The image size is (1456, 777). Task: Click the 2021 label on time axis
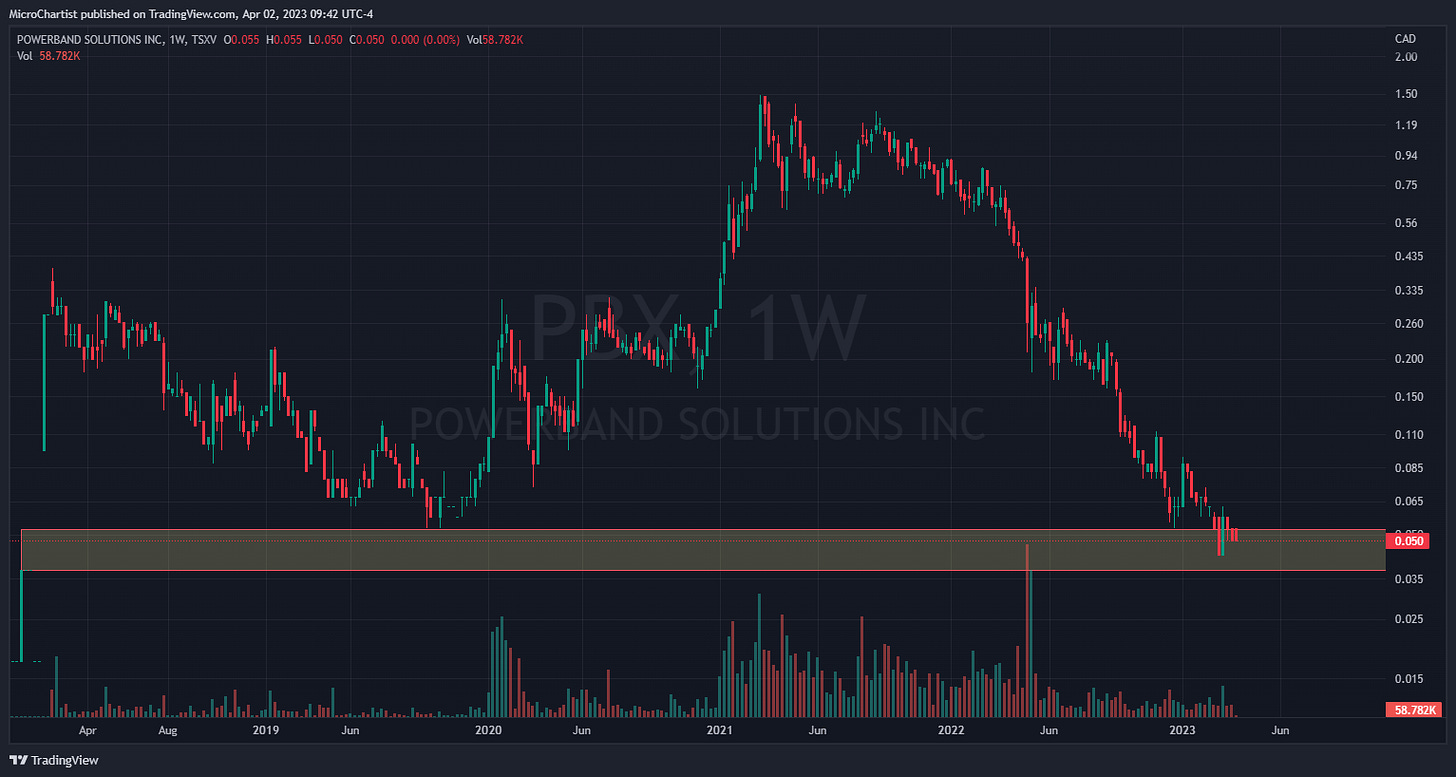tap(720, 731)
